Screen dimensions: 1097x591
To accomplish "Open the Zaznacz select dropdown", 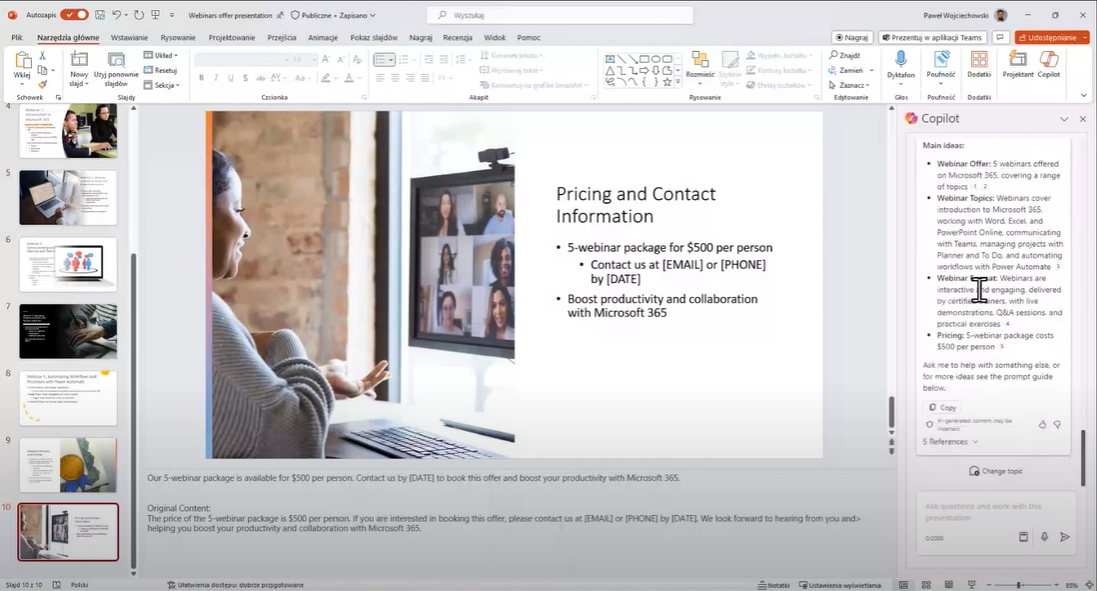I will pyautogui.click(x=849, y=85).
